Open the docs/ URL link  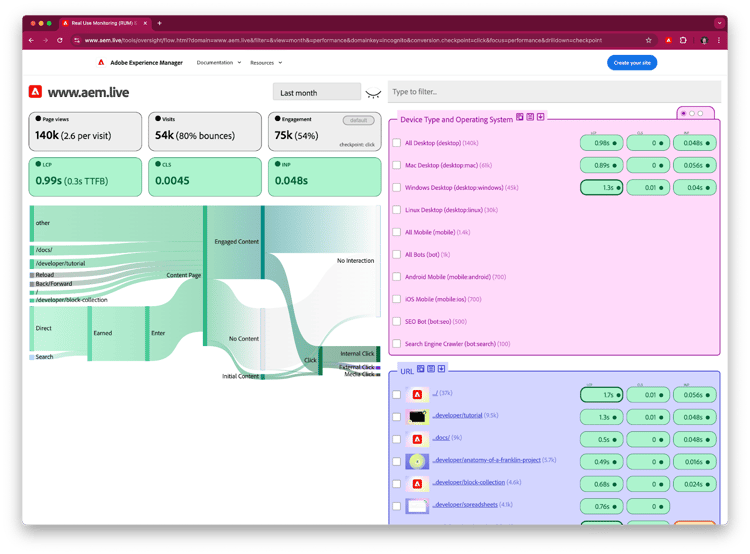coord(441,438)
